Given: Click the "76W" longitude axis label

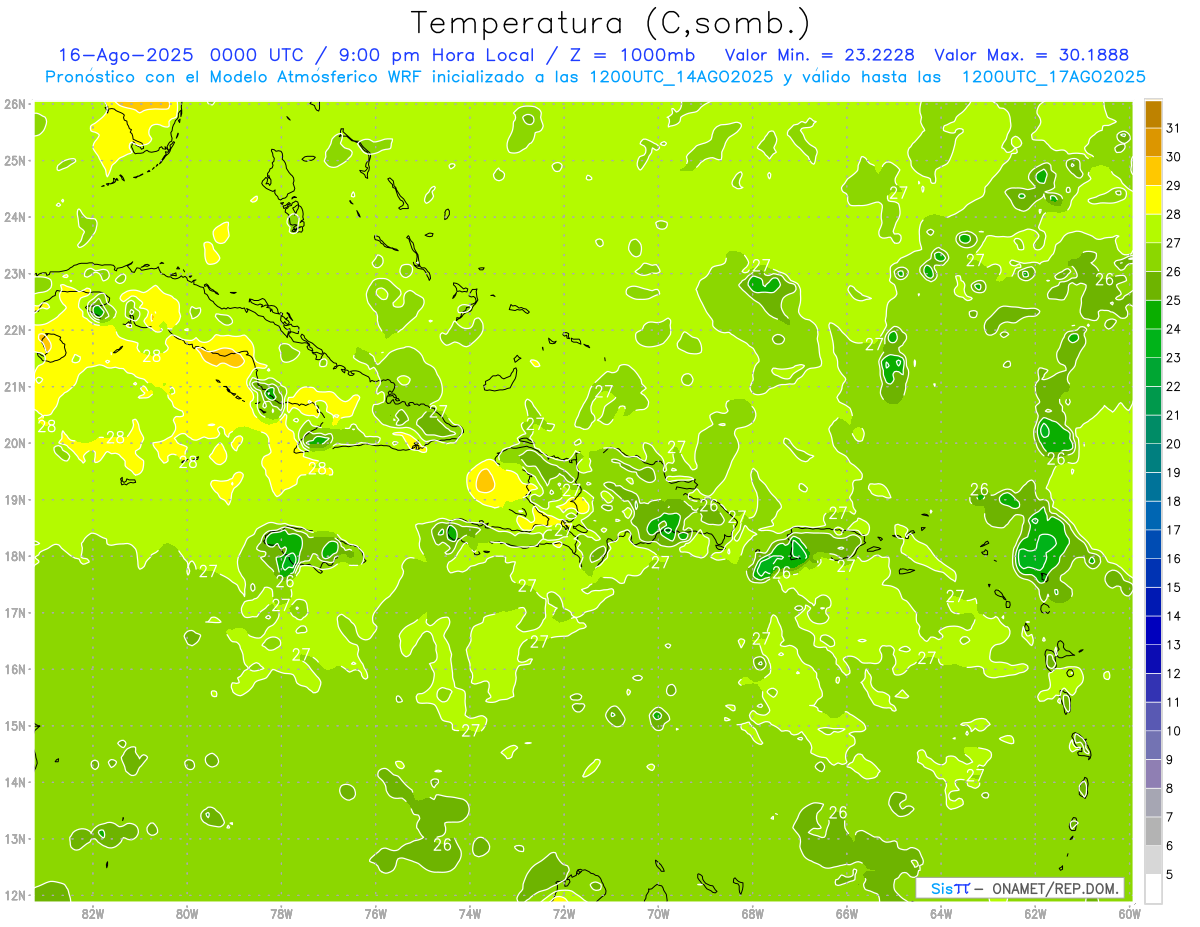Looking at the screenshot, I should (375, 913).
